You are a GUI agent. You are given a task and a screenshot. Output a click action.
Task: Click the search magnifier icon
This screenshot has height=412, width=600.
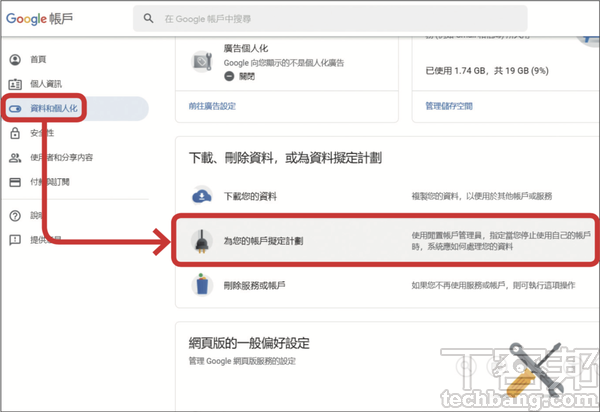coord(148,18)
